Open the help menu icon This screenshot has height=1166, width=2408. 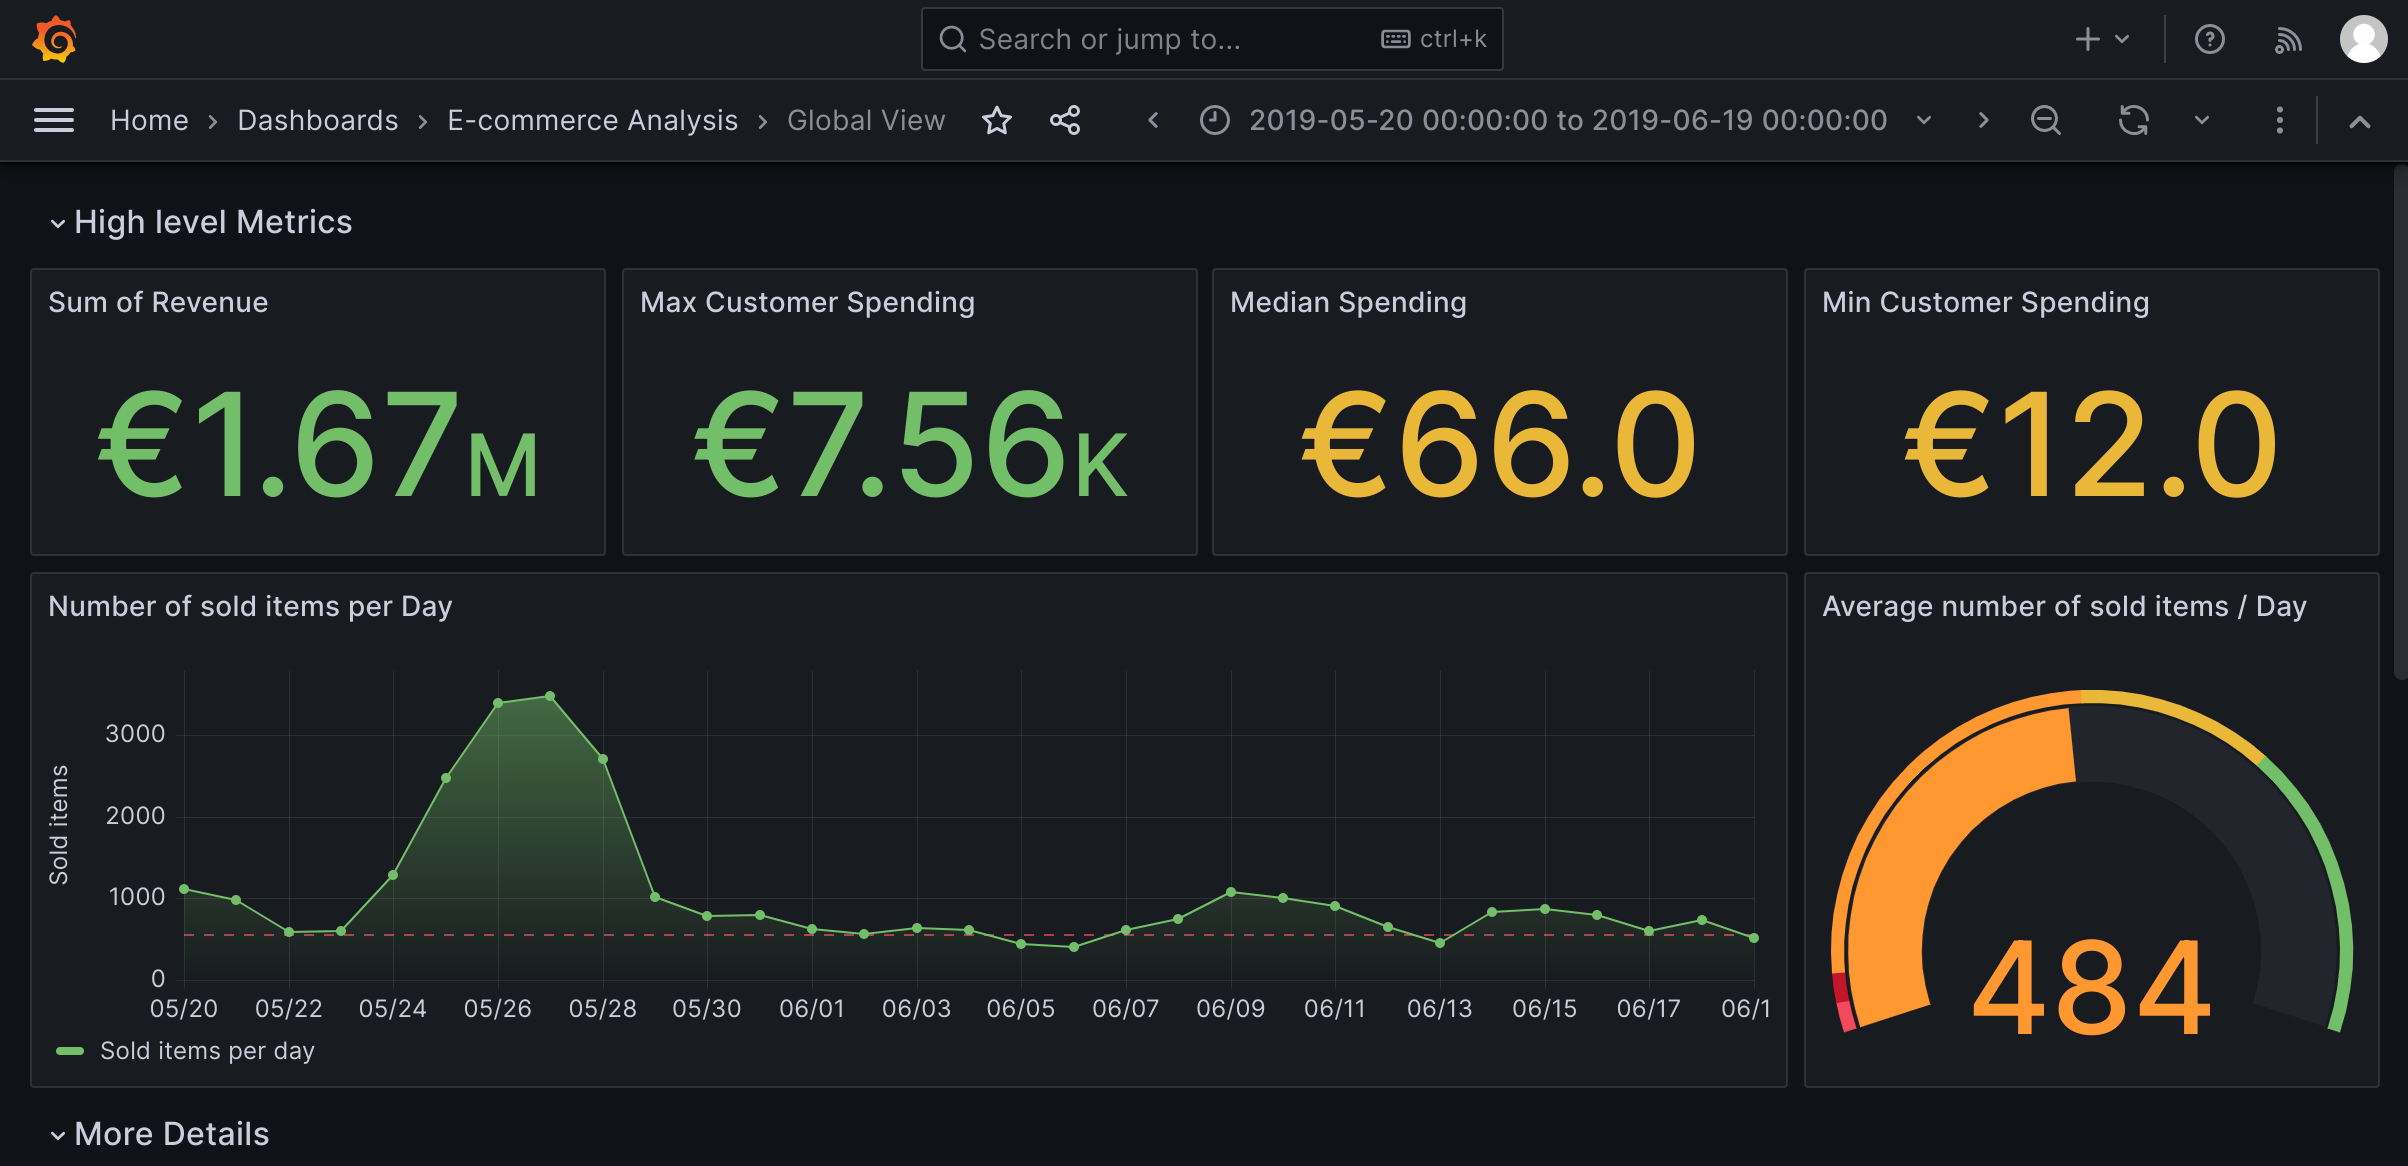2209,39
